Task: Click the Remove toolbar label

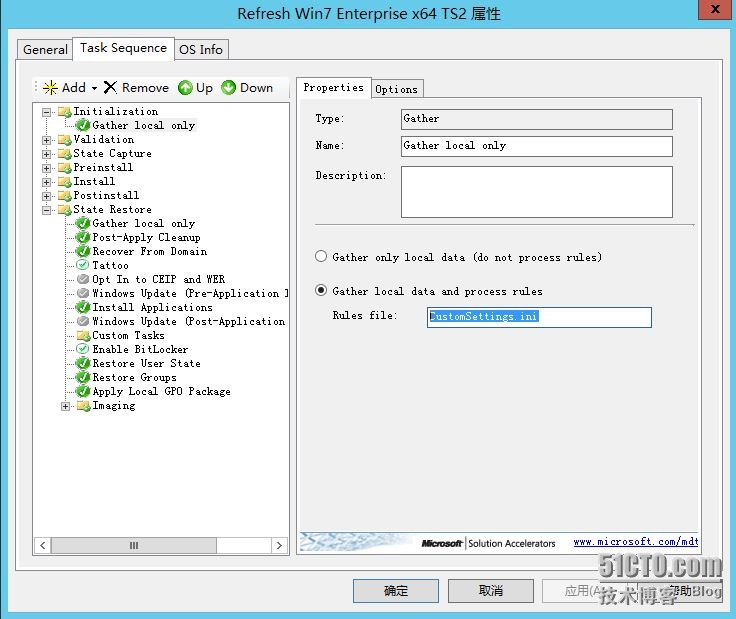Action: 145,88
